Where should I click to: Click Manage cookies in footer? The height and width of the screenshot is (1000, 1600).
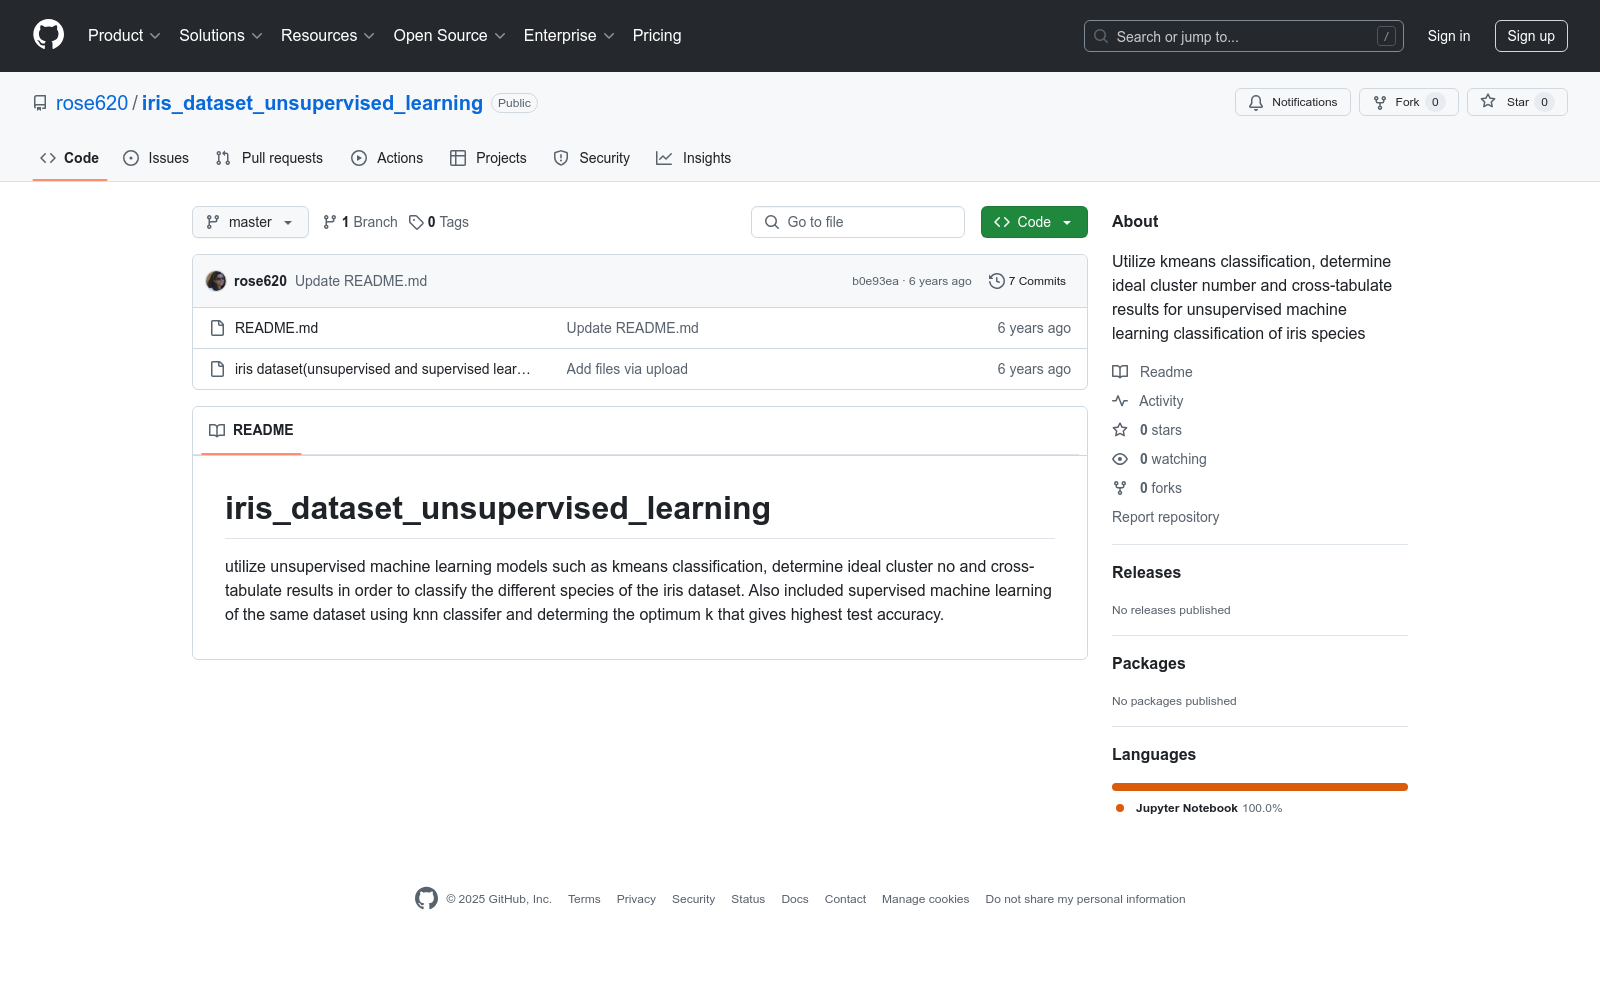pyautogui.click(x=926, y=899)
